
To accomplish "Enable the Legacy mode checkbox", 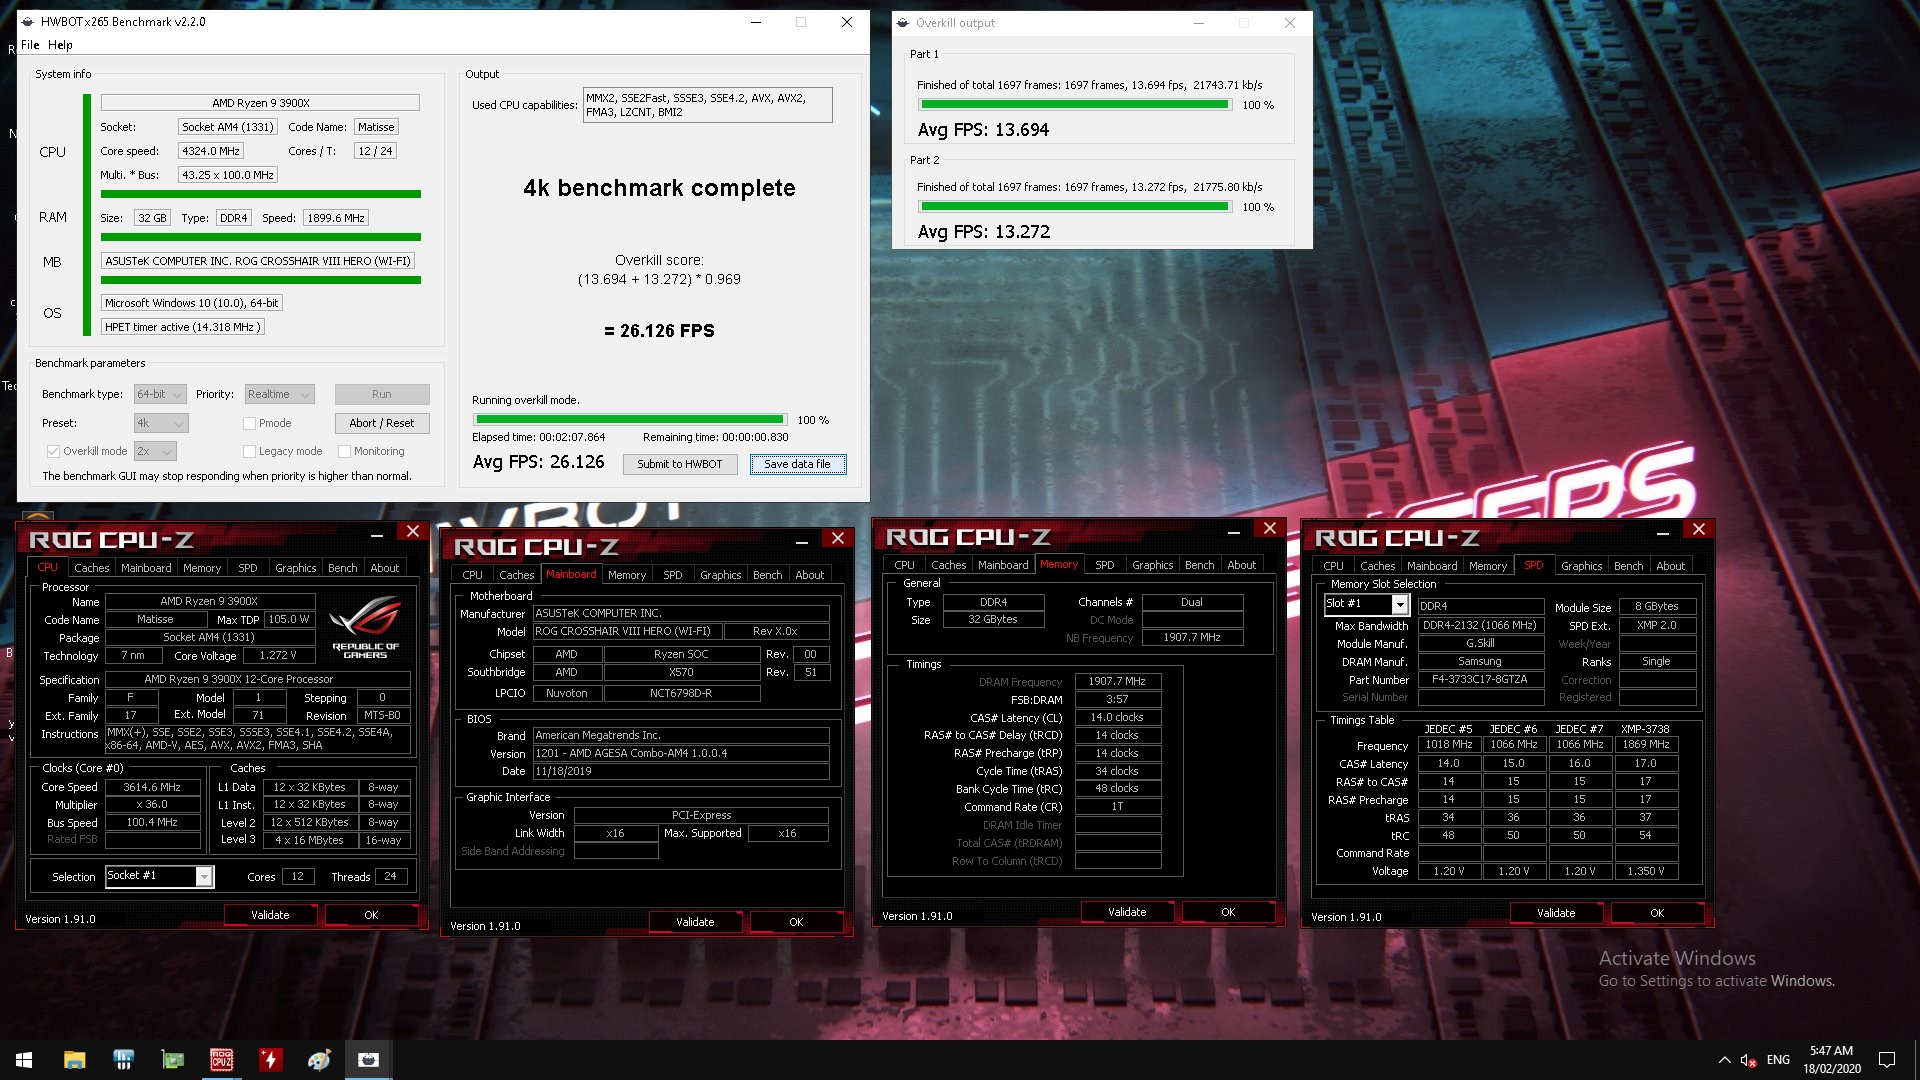I will click(x=250, y=451).
